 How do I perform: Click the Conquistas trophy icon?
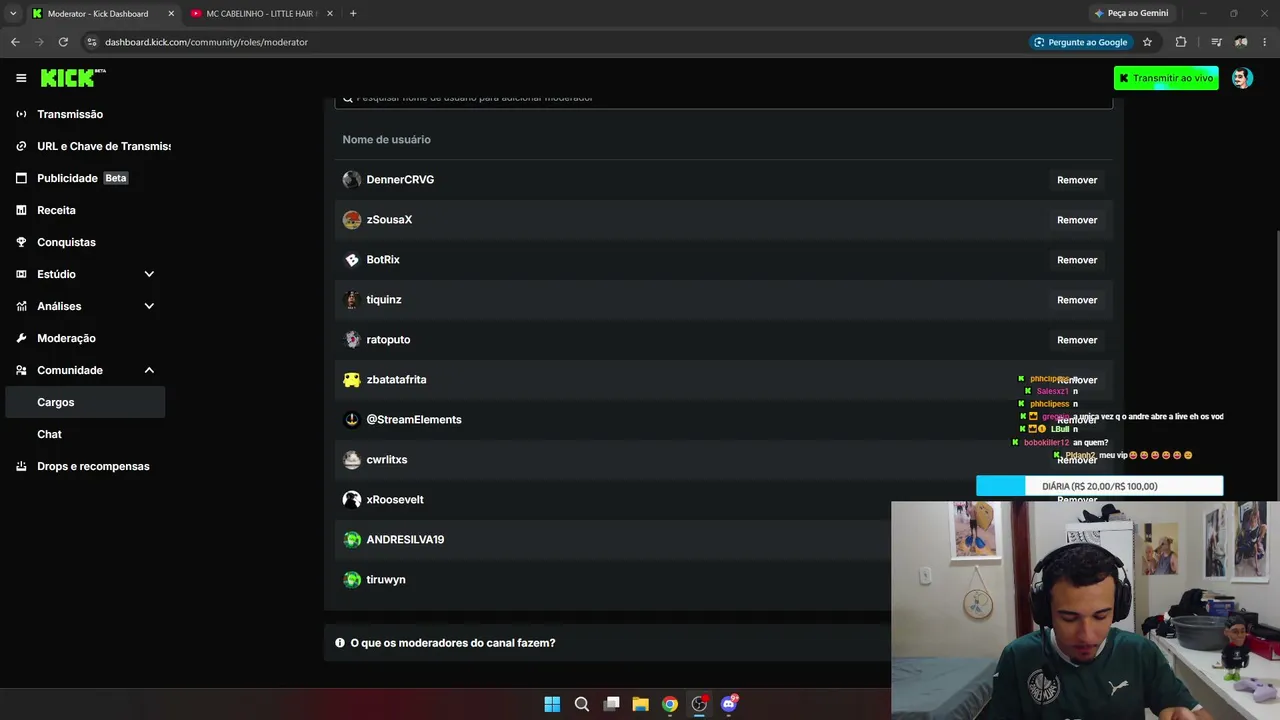coord(21,242)
